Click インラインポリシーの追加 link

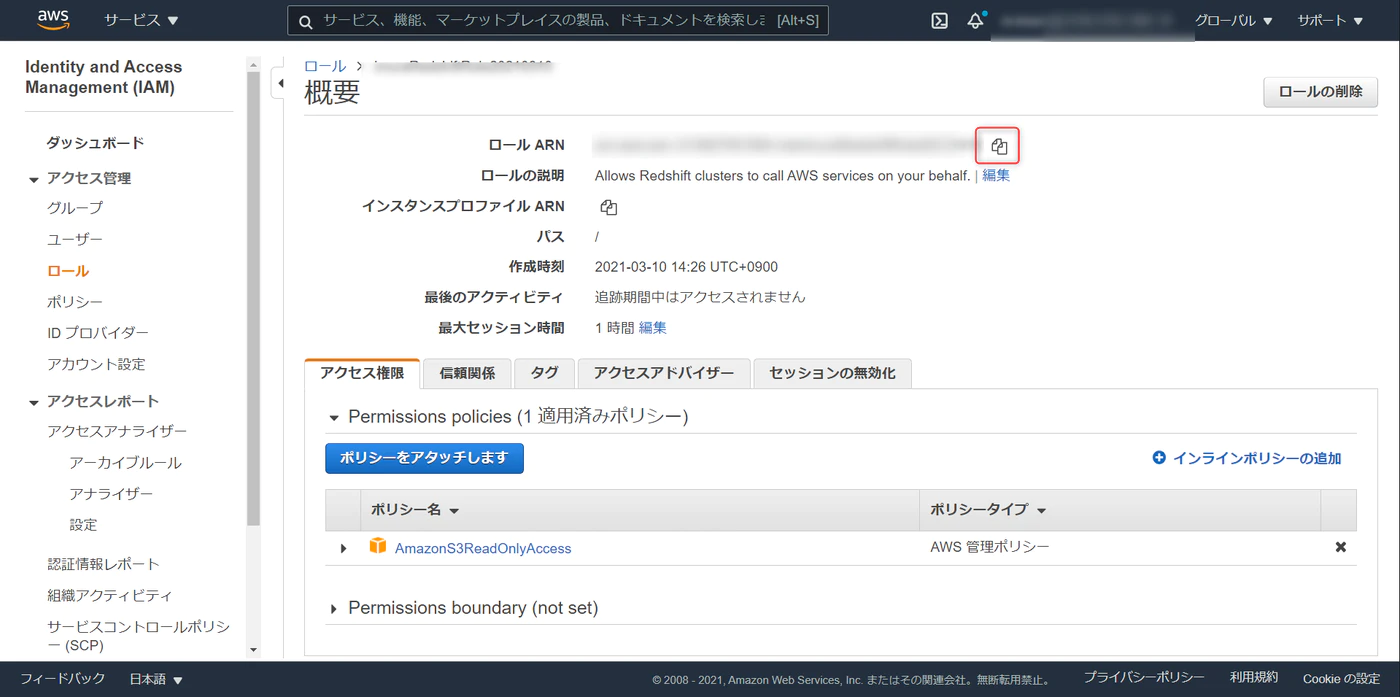pyautogui.click(x=1256, y=458)
